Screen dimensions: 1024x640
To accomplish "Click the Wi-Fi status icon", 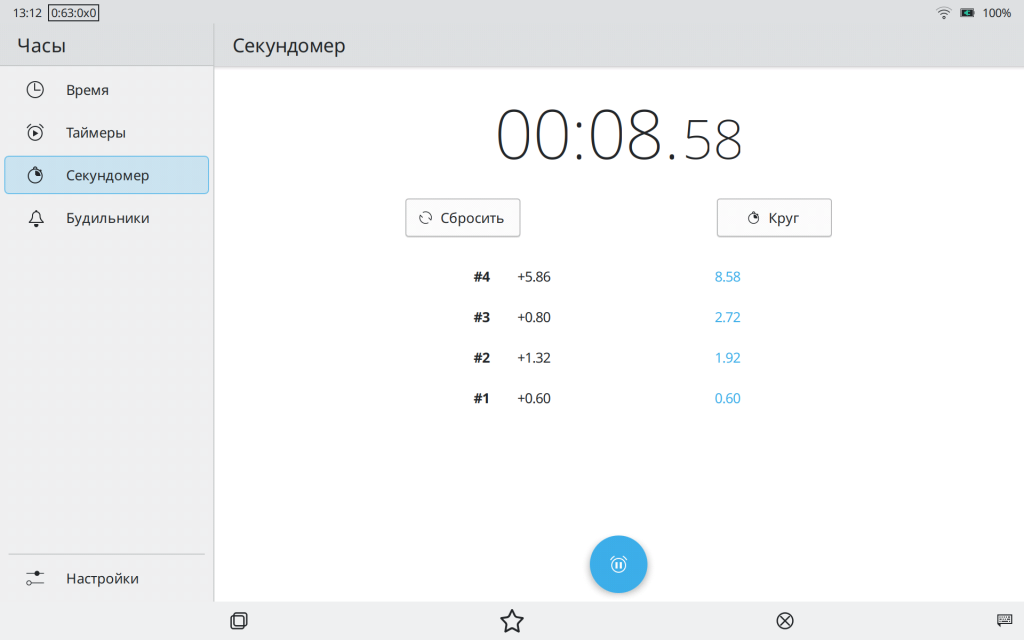I will [943, 13].
